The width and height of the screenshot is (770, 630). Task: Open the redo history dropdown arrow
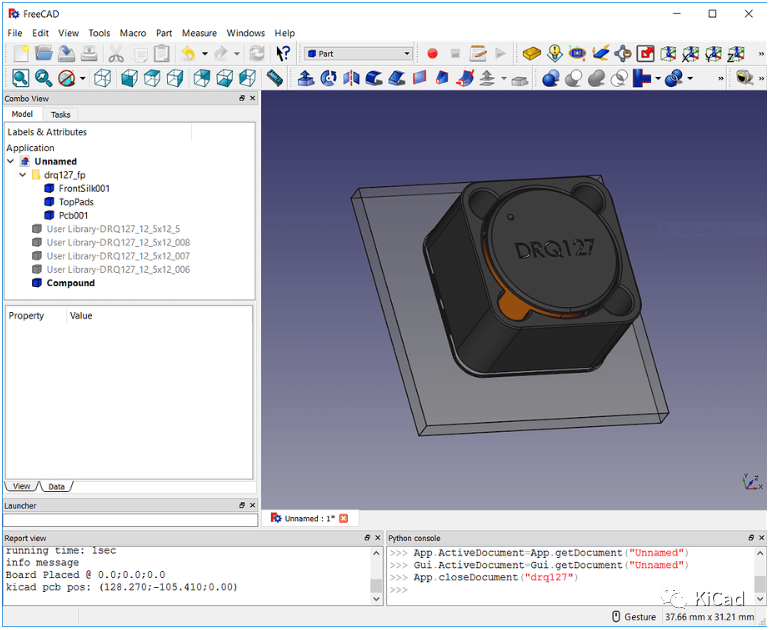[x=237, y=54]
